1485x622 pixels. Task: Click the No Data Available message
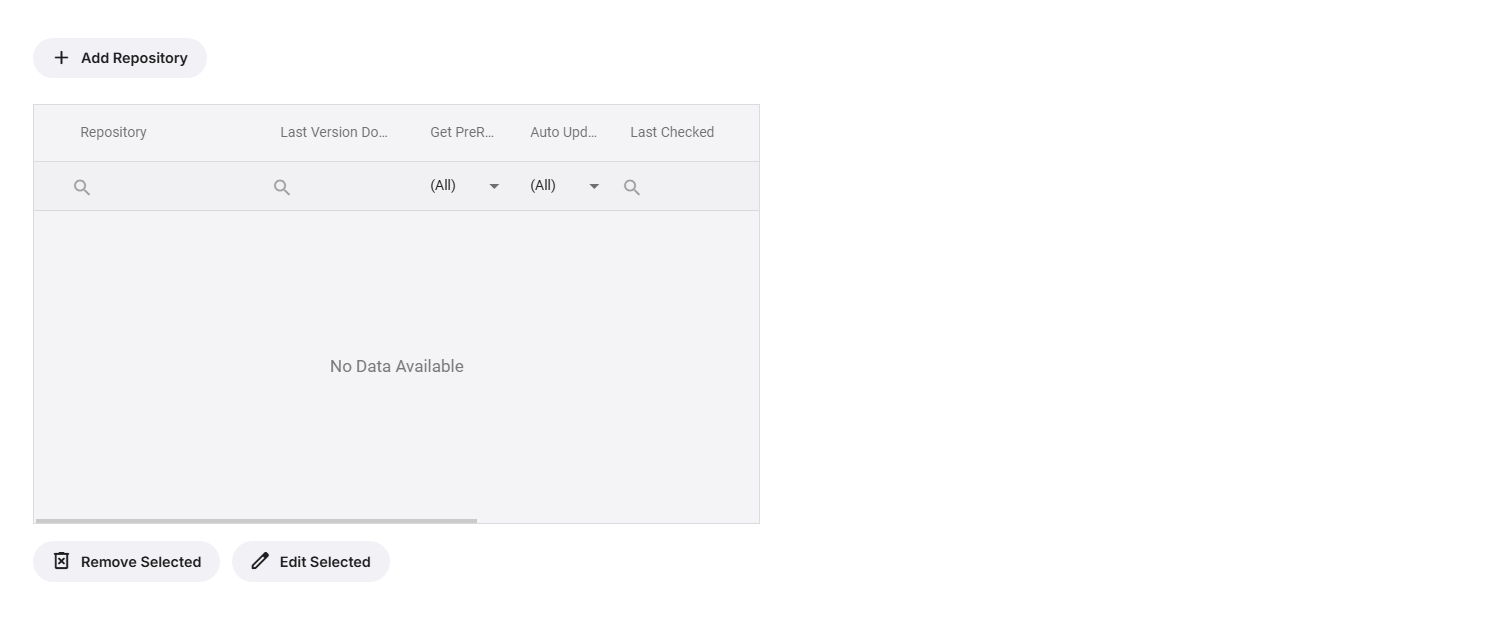pyautogui.click(x=397, y=366)
